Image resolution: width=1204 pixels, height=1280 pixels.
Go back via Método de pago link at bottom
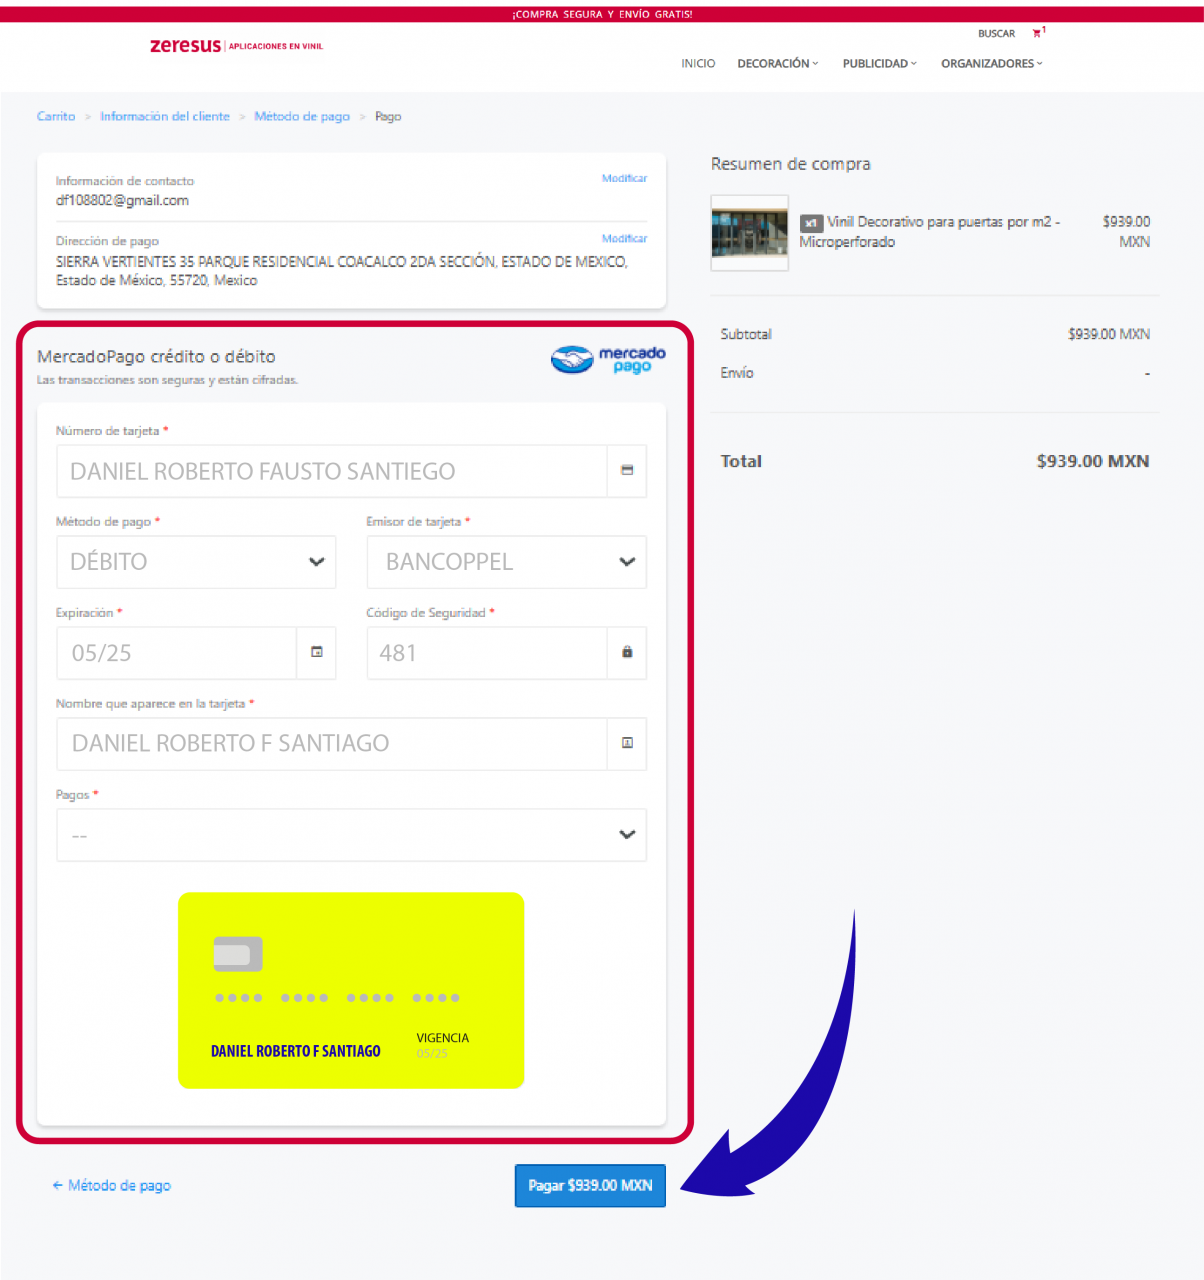tap(112, 1185)
